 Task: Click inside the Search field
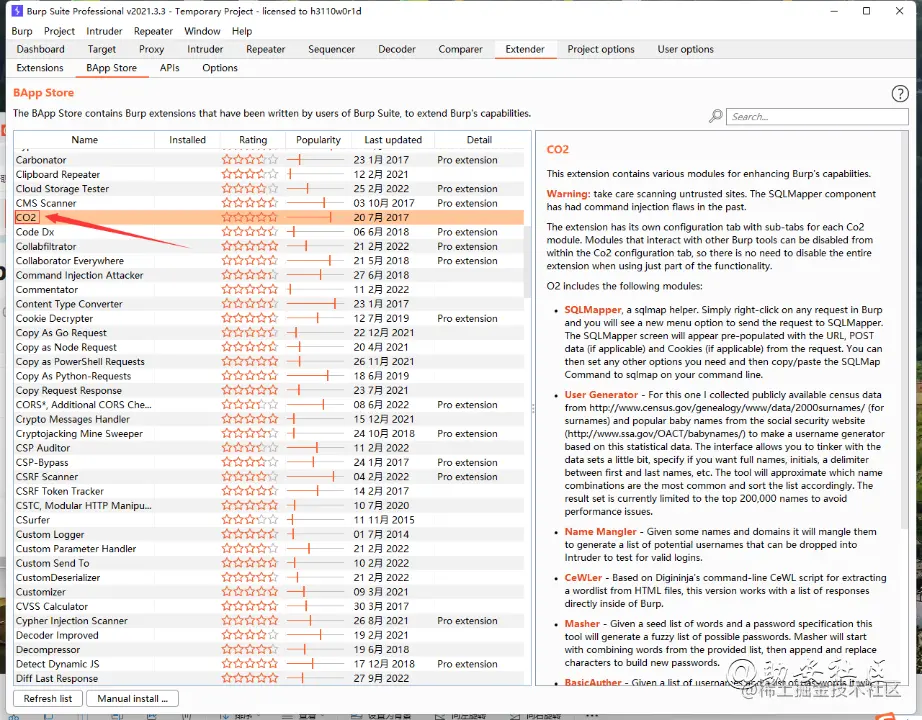[817, 116]
